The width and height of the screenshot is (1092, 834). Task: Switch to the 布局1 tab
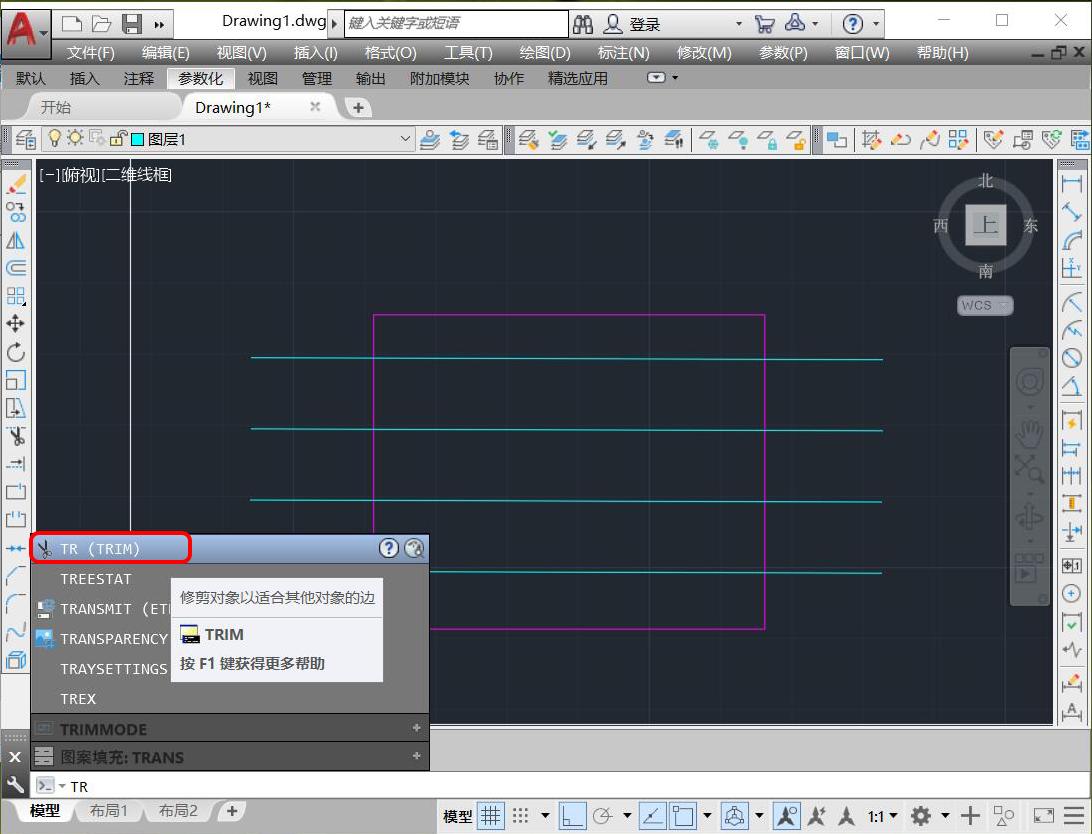click(110, 811)
